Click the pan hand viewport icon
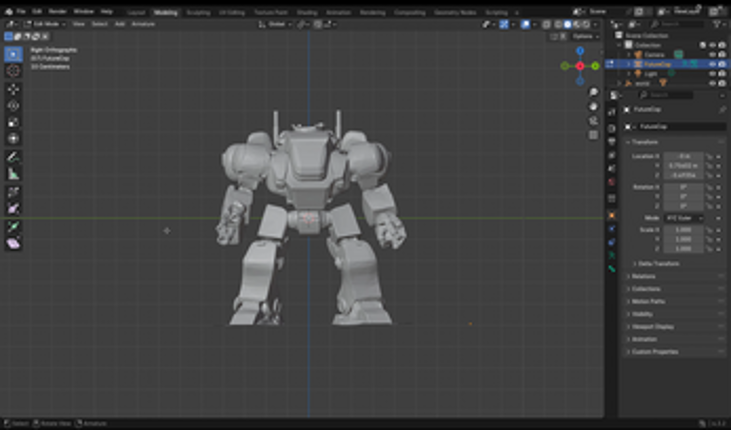The width and height of the screenshot is (731, 430). click(594, 106)
